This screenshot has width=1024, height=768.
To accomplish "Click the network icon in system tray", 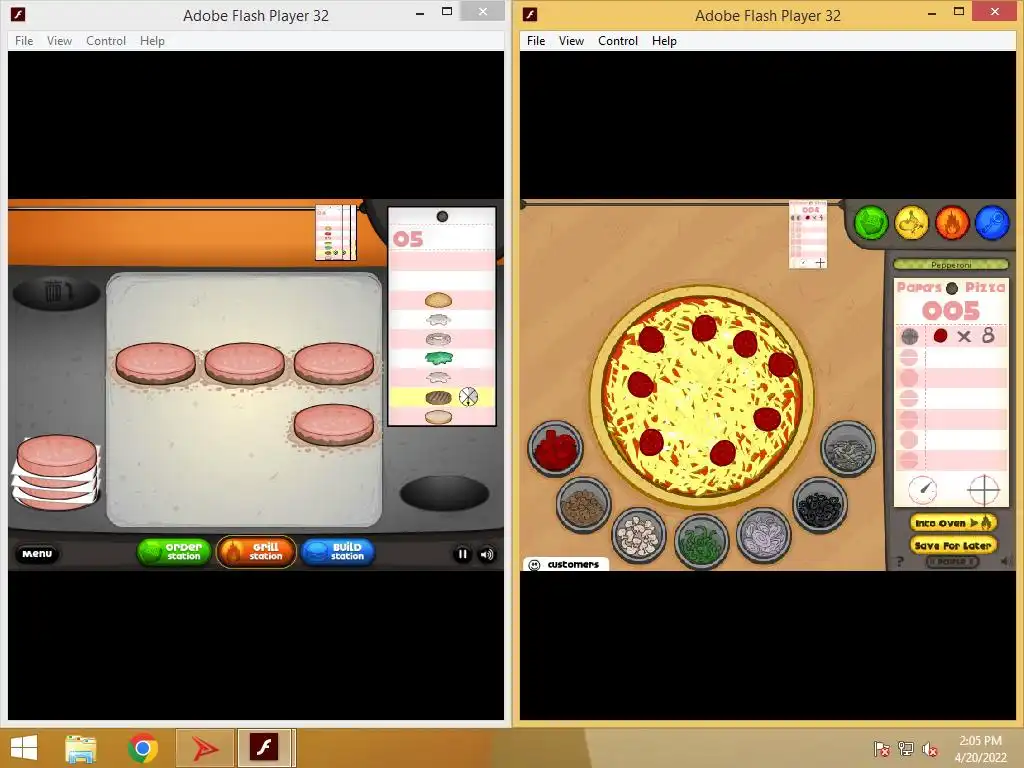I will coord(906,749).
